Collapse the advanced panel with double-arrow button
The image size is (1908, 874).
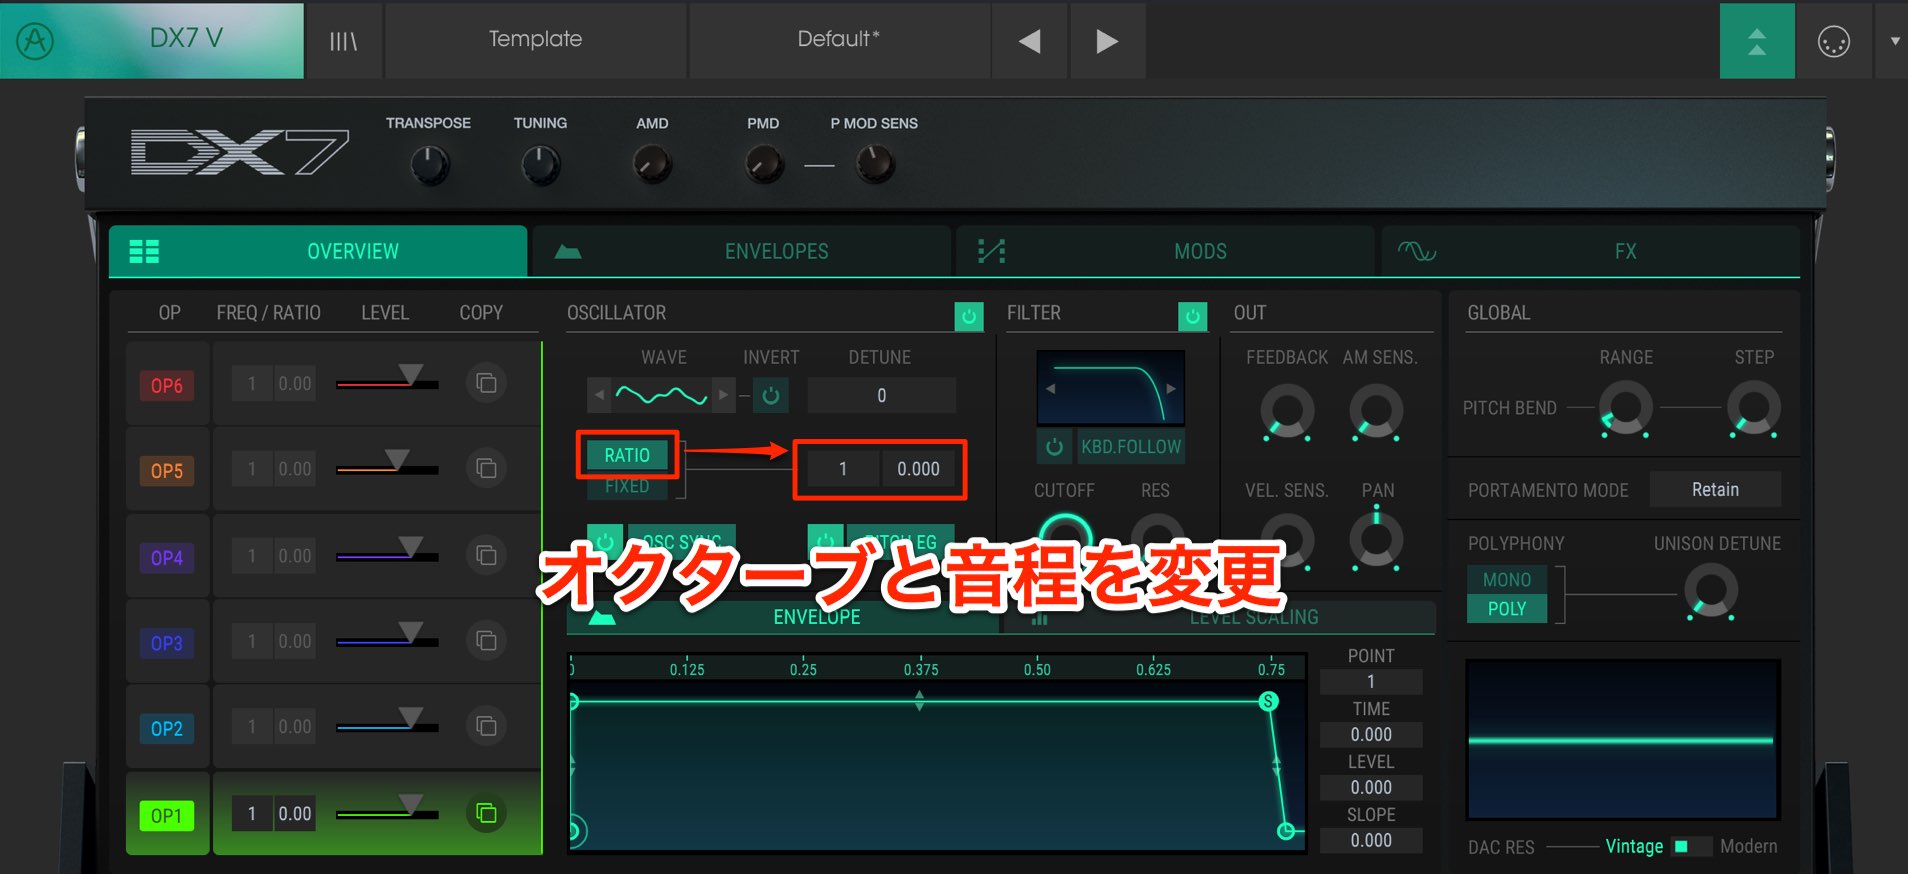coord(1757,41)
